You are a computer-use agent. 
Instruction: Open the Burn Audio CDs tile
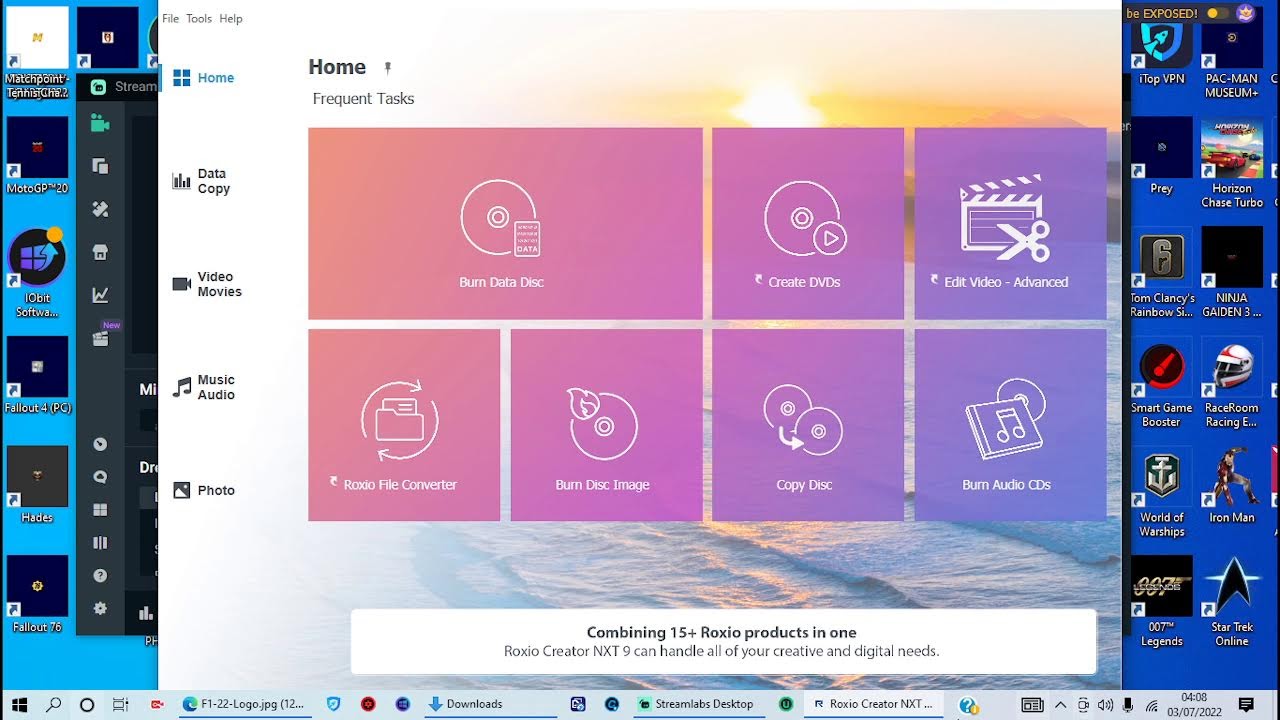point(1010,425)
